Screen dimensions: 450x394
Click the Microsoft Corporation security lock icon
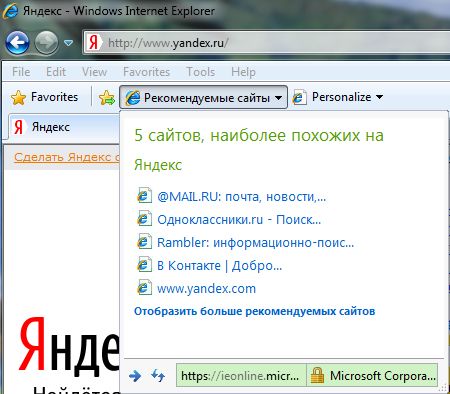click(317, 375)
